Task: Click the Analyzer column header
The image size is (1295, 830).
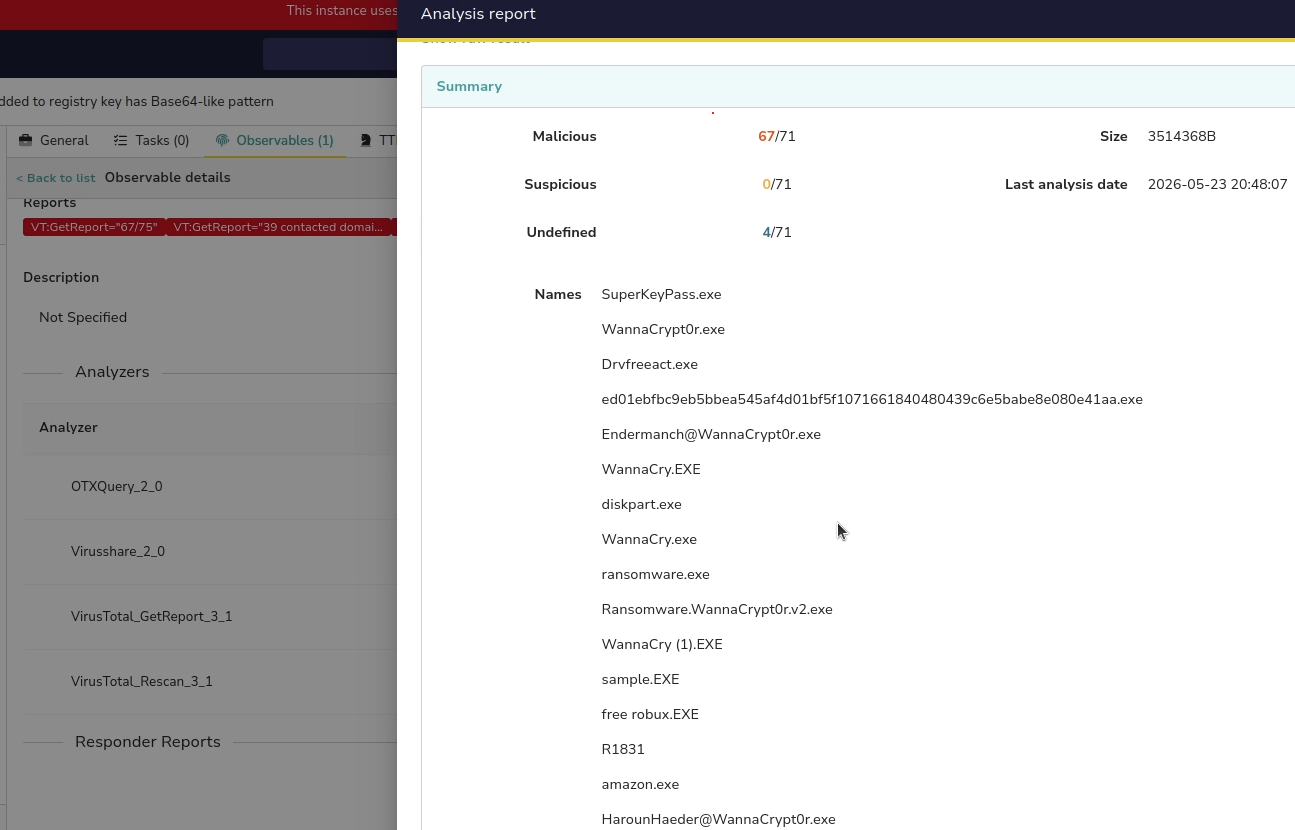Action: tap(68, 427)
